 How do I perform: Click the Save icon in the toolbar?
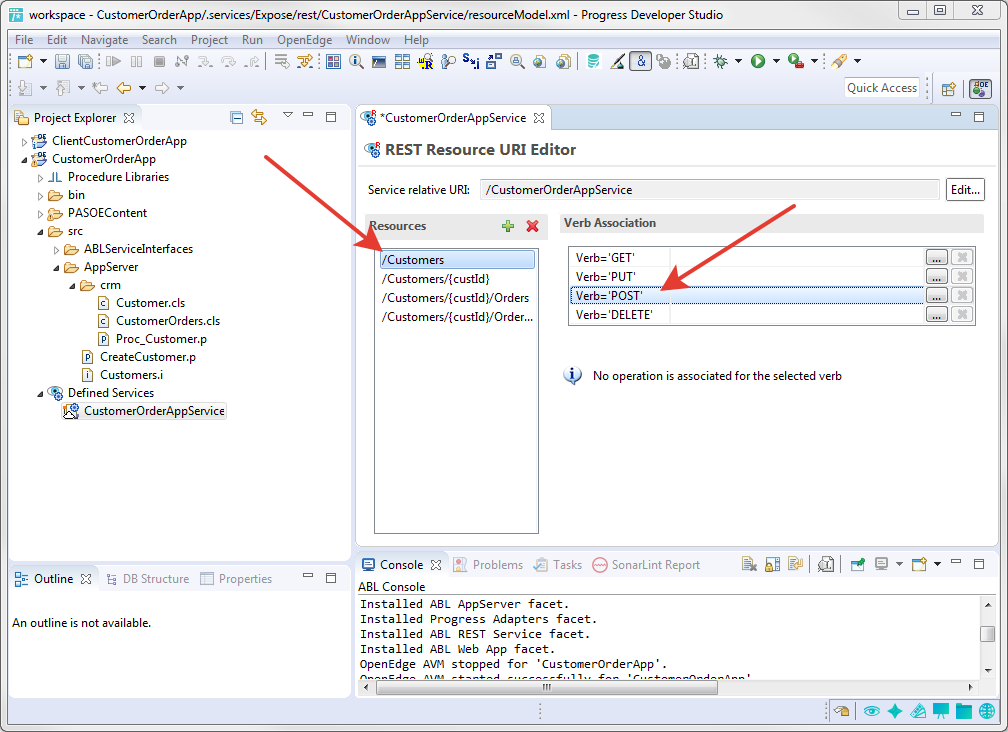62,61
